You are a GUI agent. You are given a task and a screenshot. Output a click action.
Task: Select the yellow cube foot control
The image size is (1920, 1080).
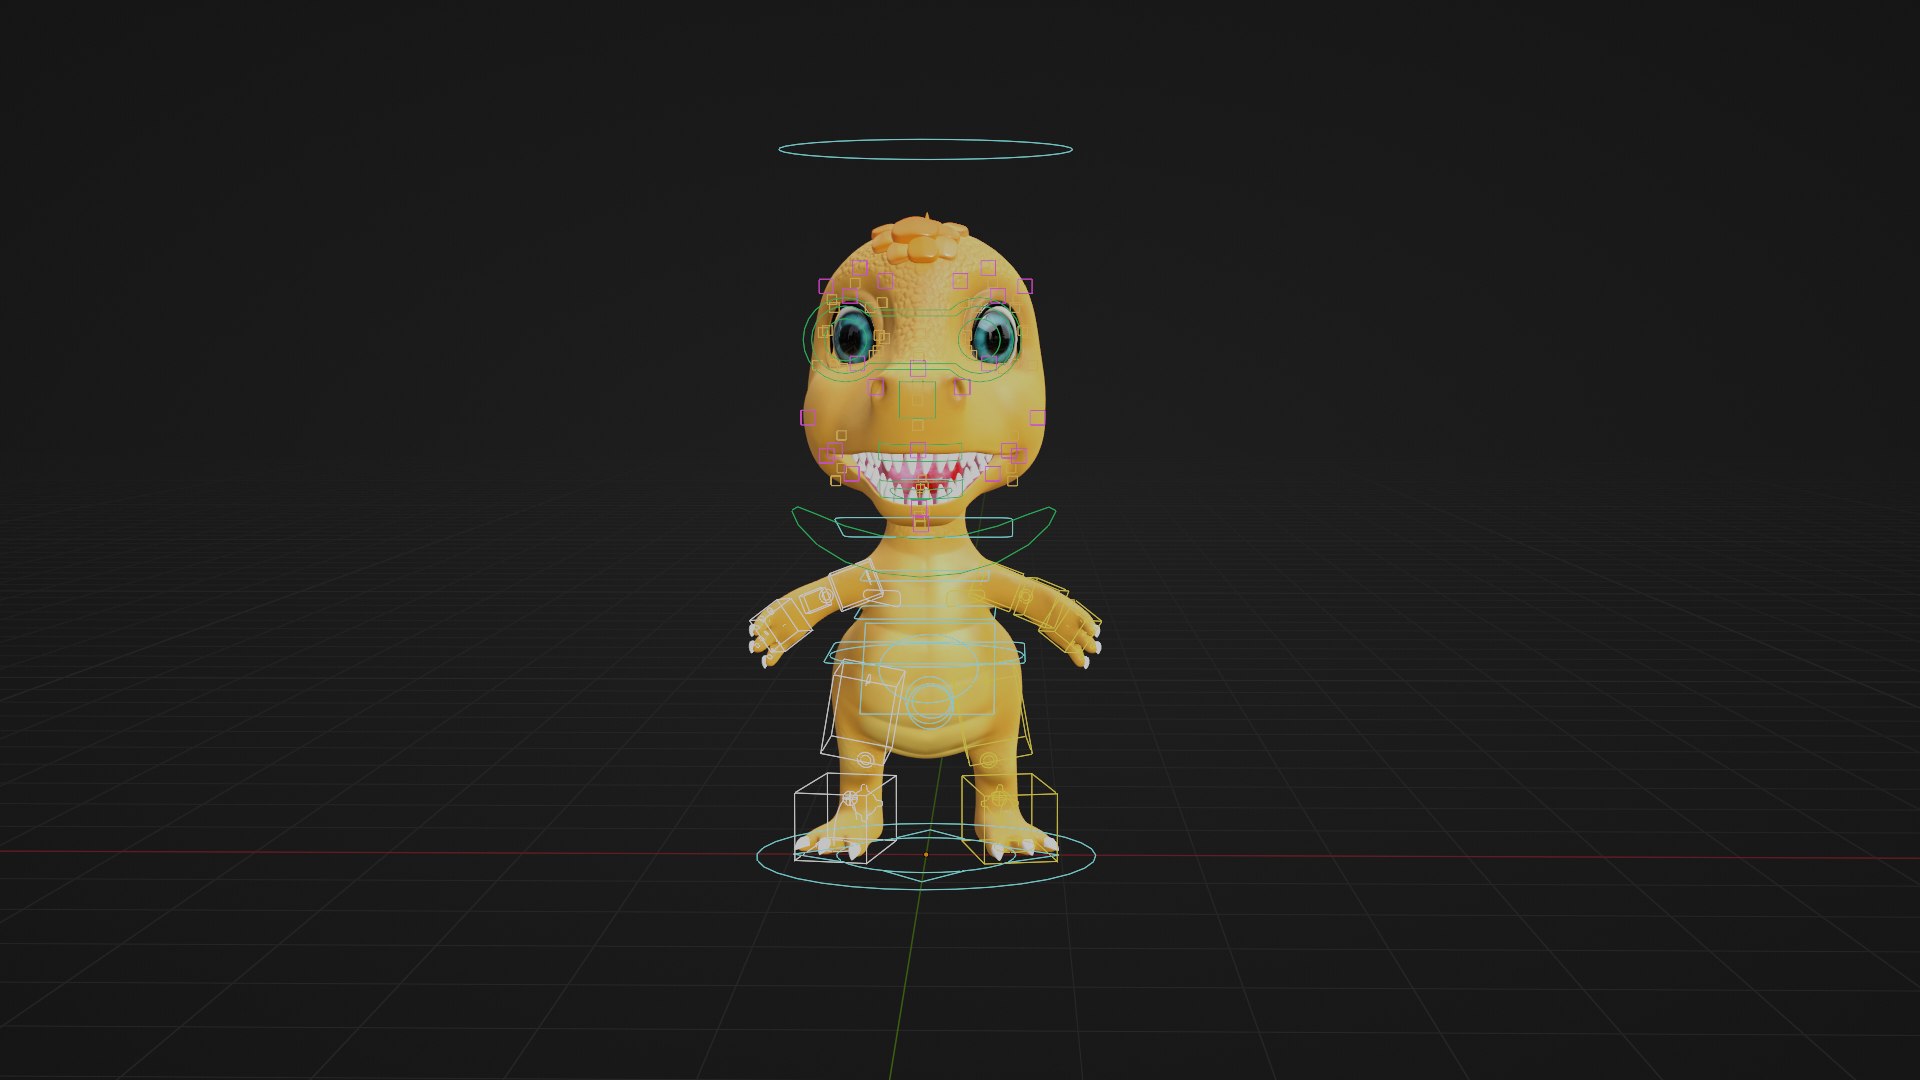(1009, 818)
